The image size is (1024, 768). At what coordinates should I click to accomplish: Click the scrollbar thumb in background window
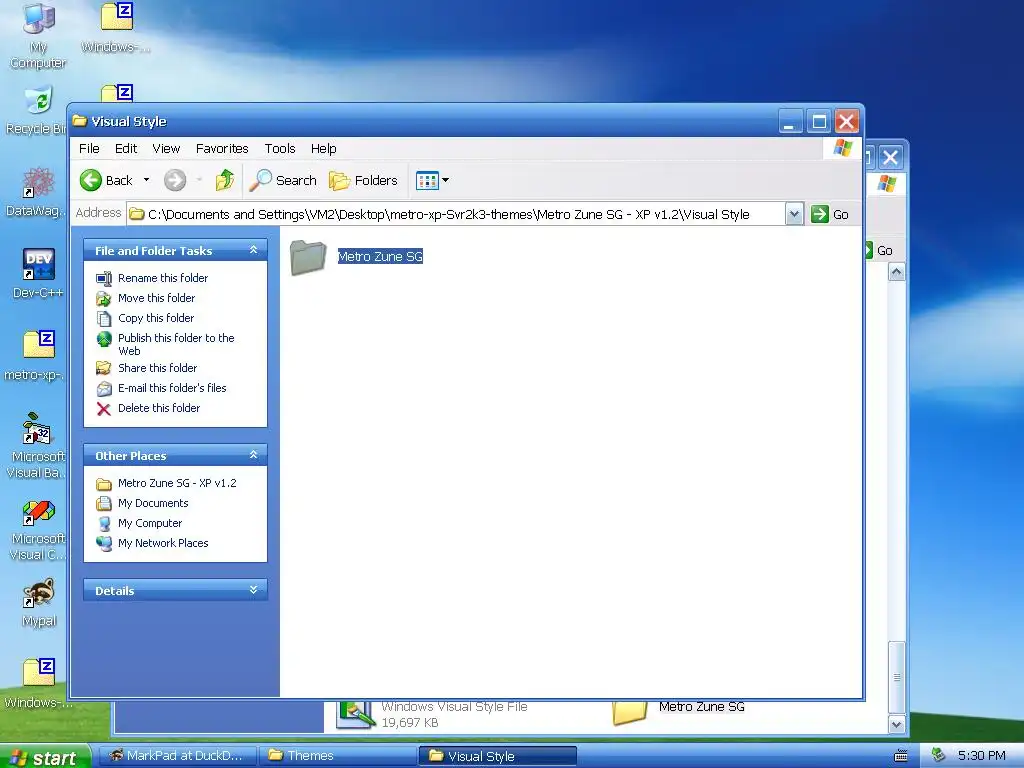(897, 677)
